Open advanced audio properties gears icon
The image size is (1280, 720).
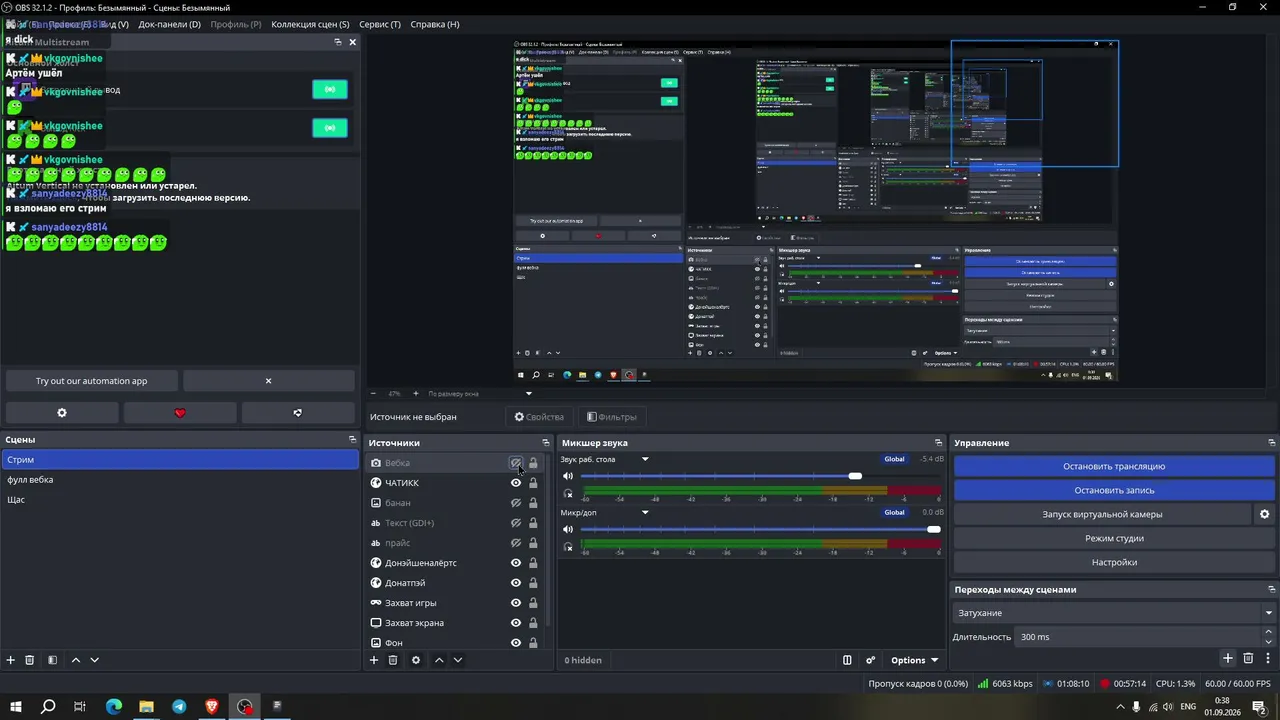[870, 660]
